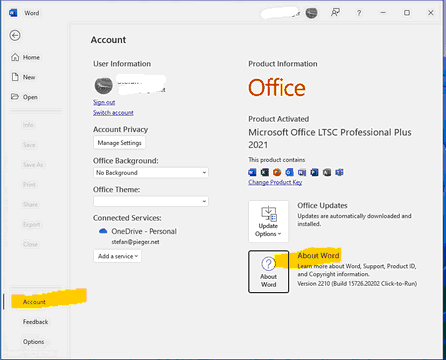Screen dimensions: 446x360
Task: Click the OneDrive - Personal service entry
Action: 144,231
